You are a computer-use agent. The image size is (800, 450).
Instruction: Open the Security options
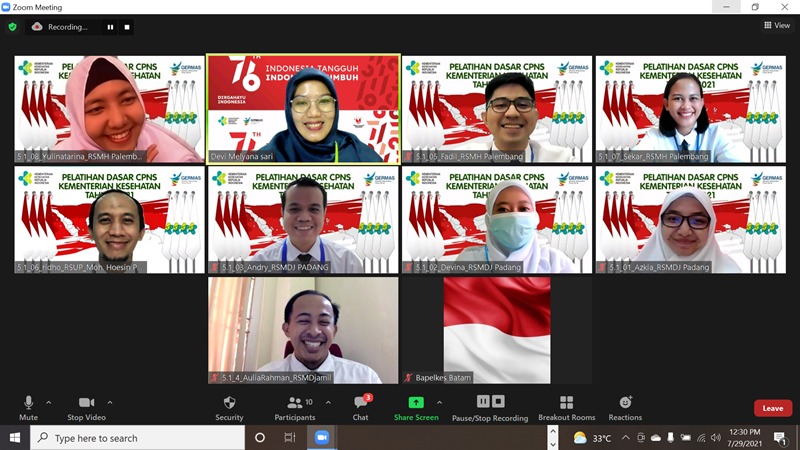point(229,406)
